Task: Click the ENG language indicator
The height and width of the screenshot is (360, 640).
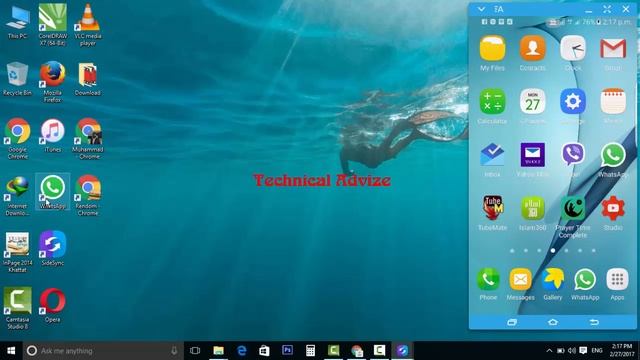Action: click(x=597, y=351)
